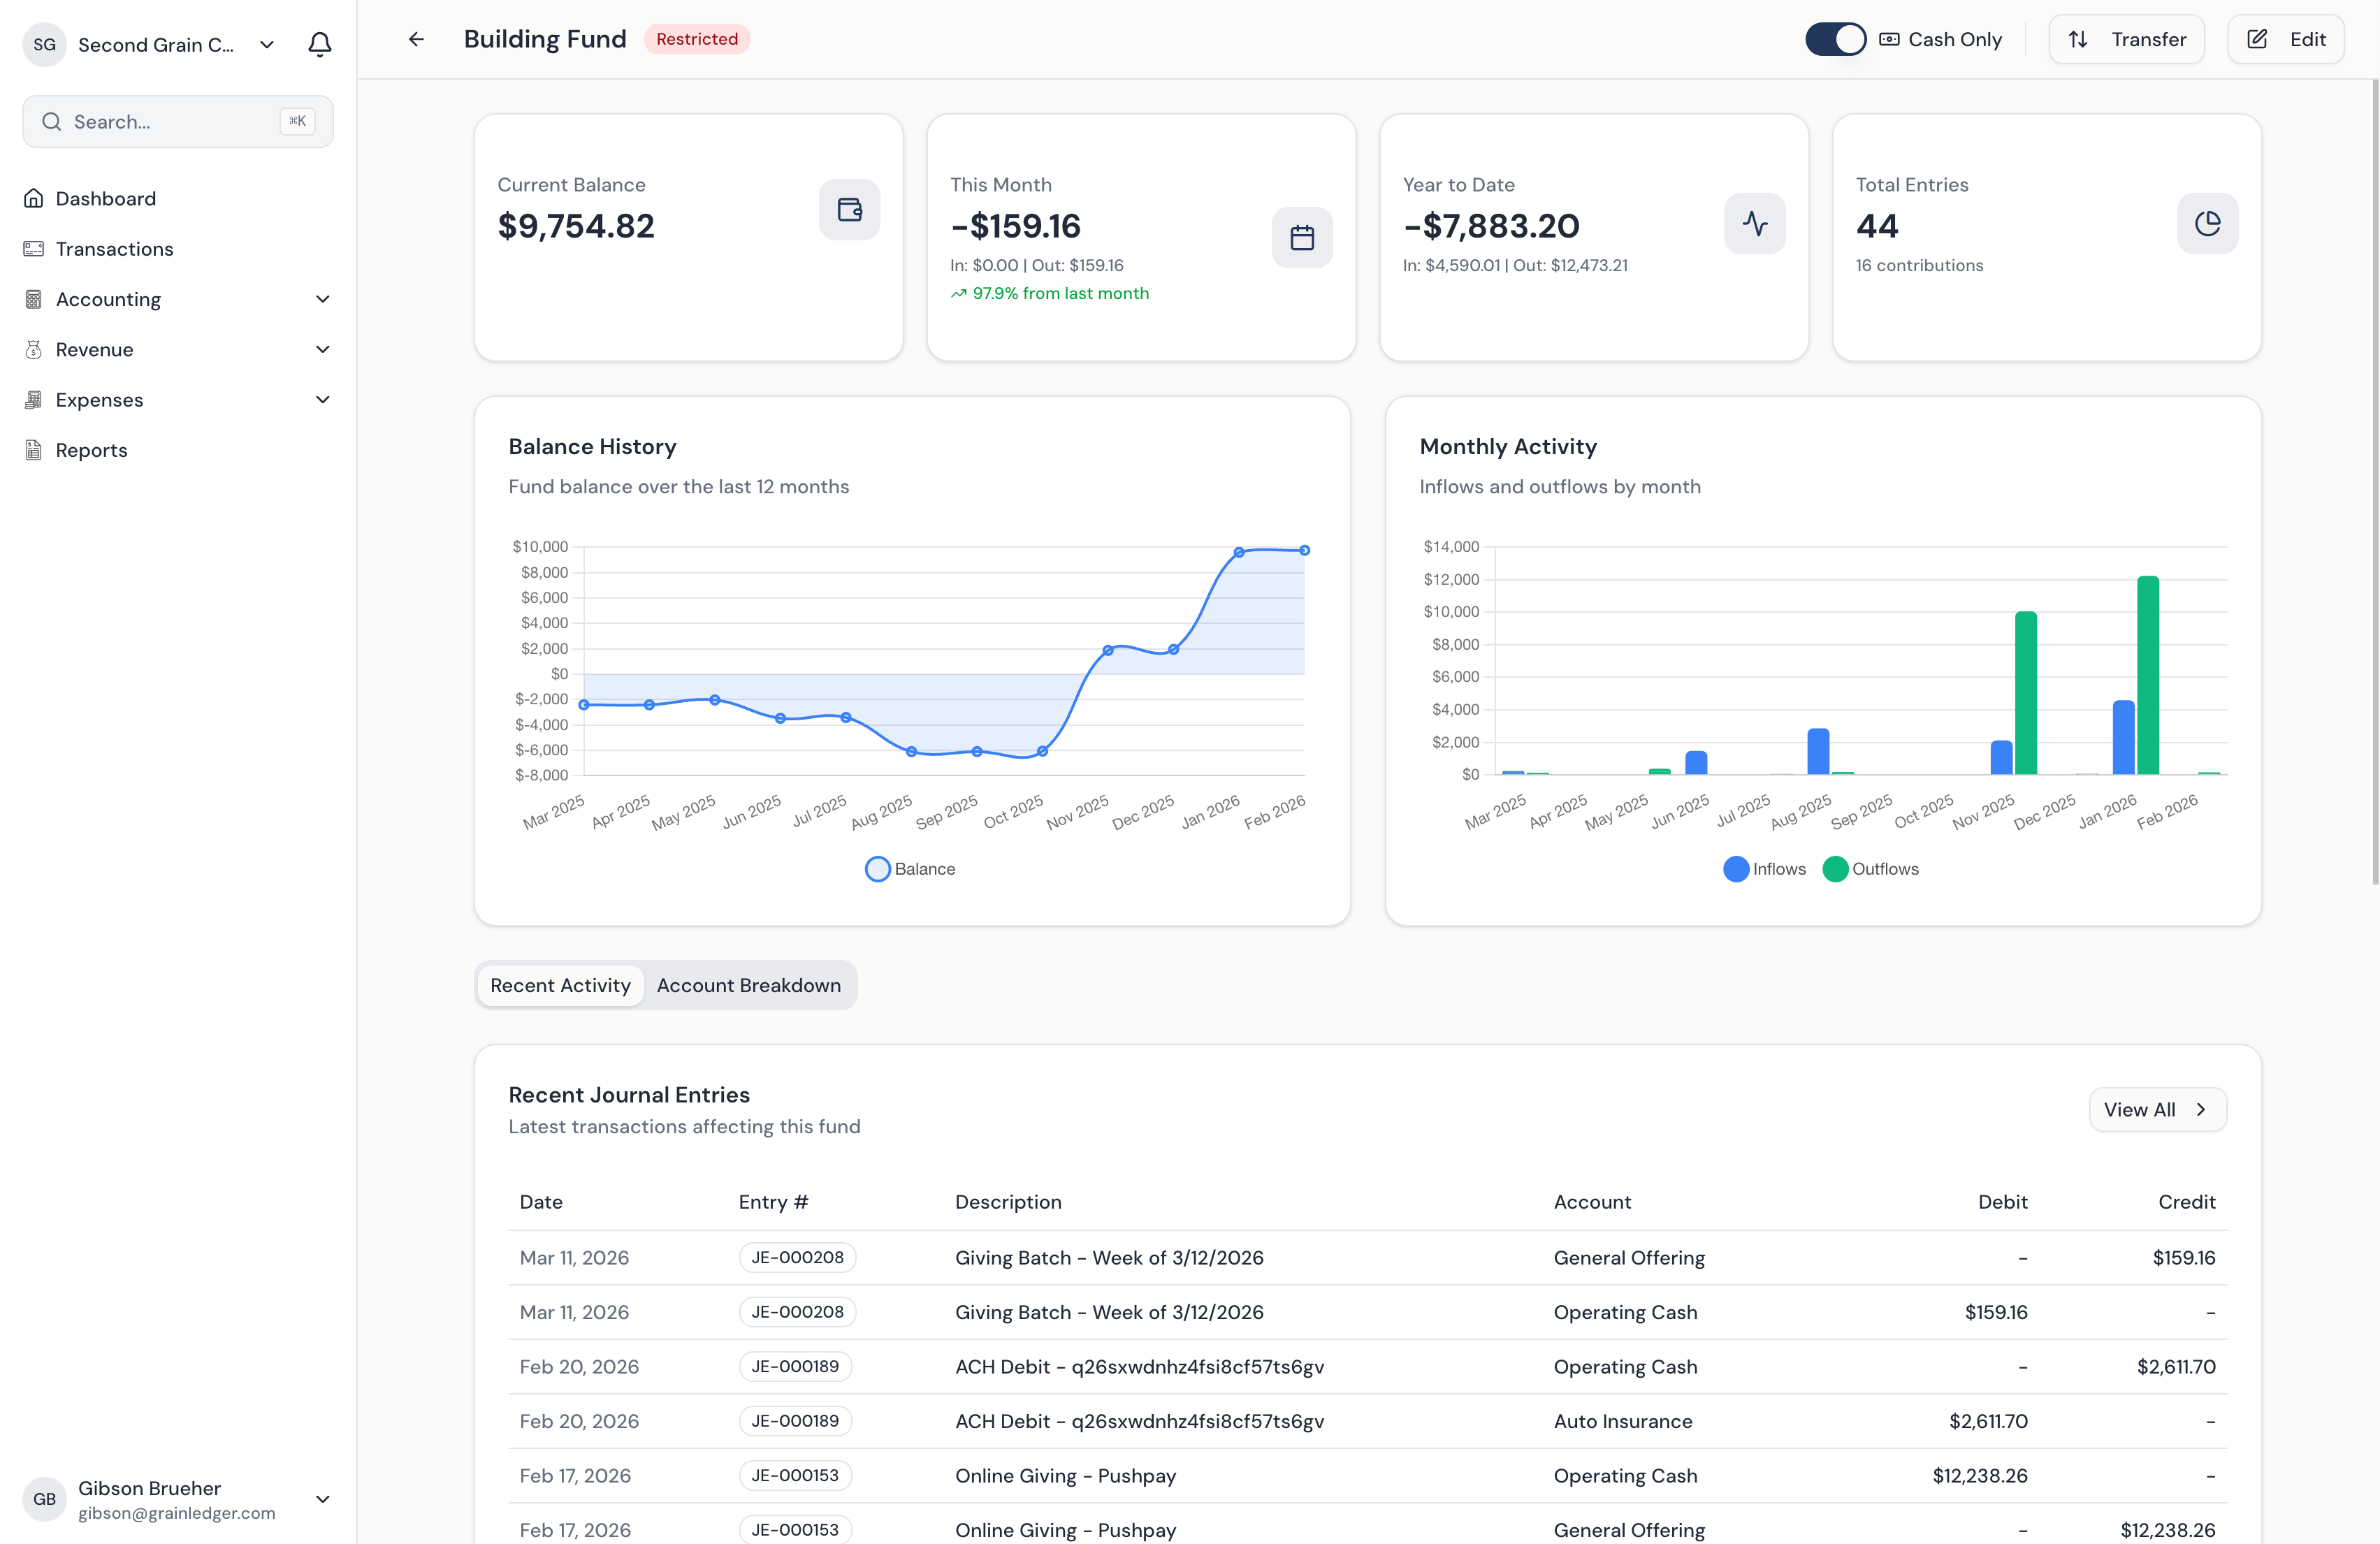The image size is (2380, 1544).
Task: Click View All journal entries
Action: click(2156, 1109)
